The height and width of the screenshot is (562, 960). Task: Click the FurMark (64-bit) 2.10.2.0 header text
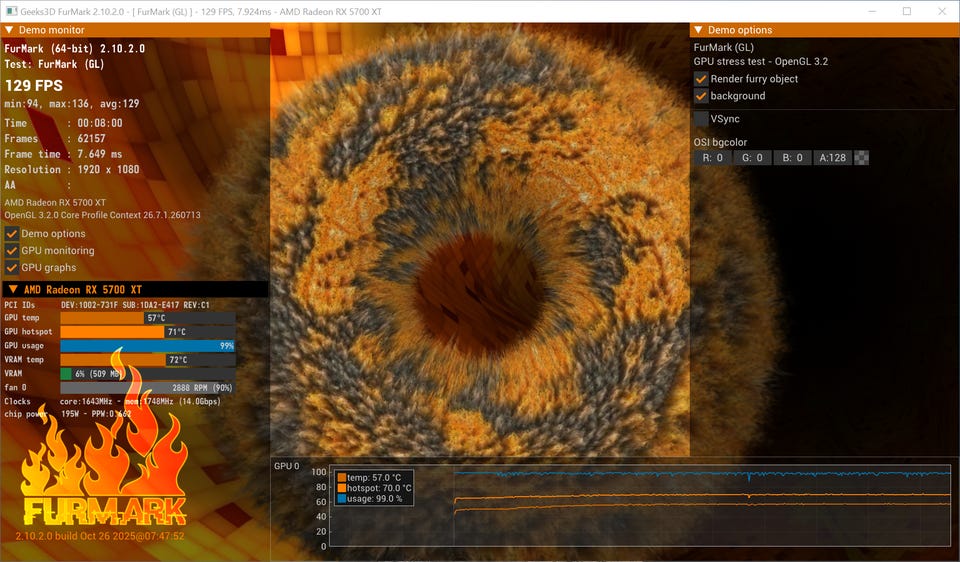tap(75, 49)
